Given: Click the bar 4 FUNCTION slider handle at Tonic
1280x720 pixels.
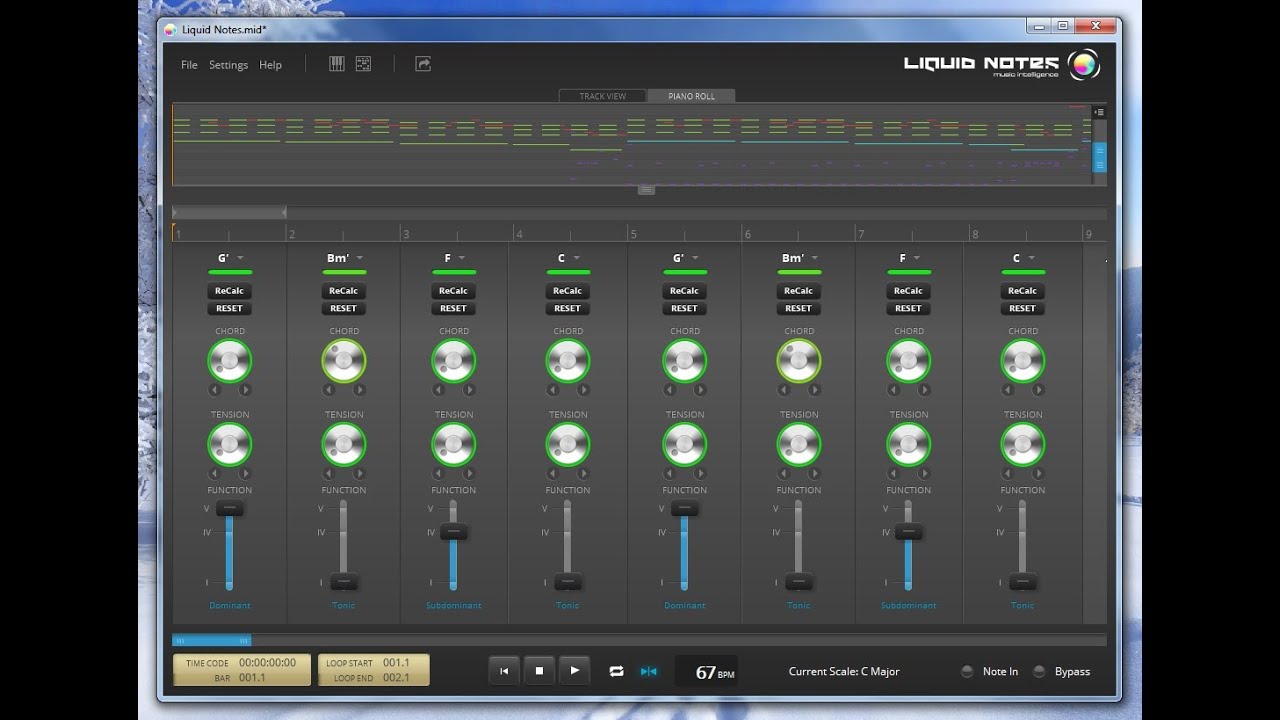Looking at the screenshot, I should (x=568, y=581).
